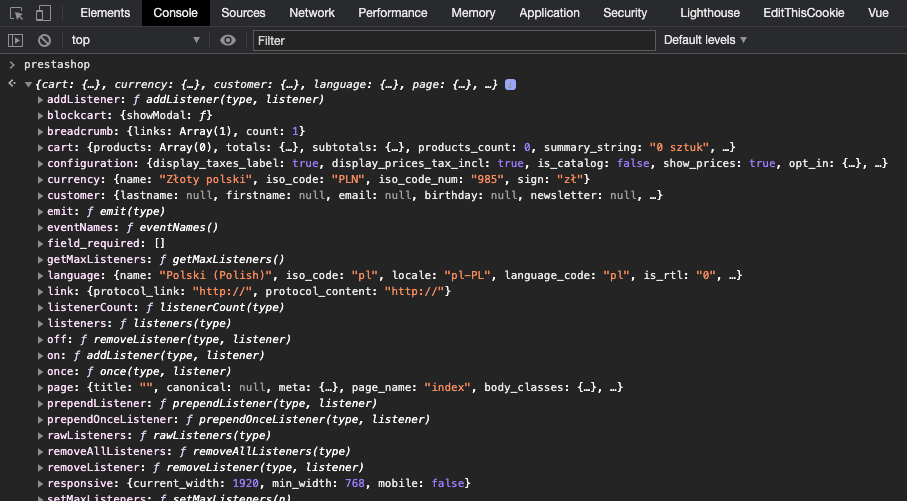Expand the link property
The image size is (907, 501).
pyautogui.click(x=40, y=292)
